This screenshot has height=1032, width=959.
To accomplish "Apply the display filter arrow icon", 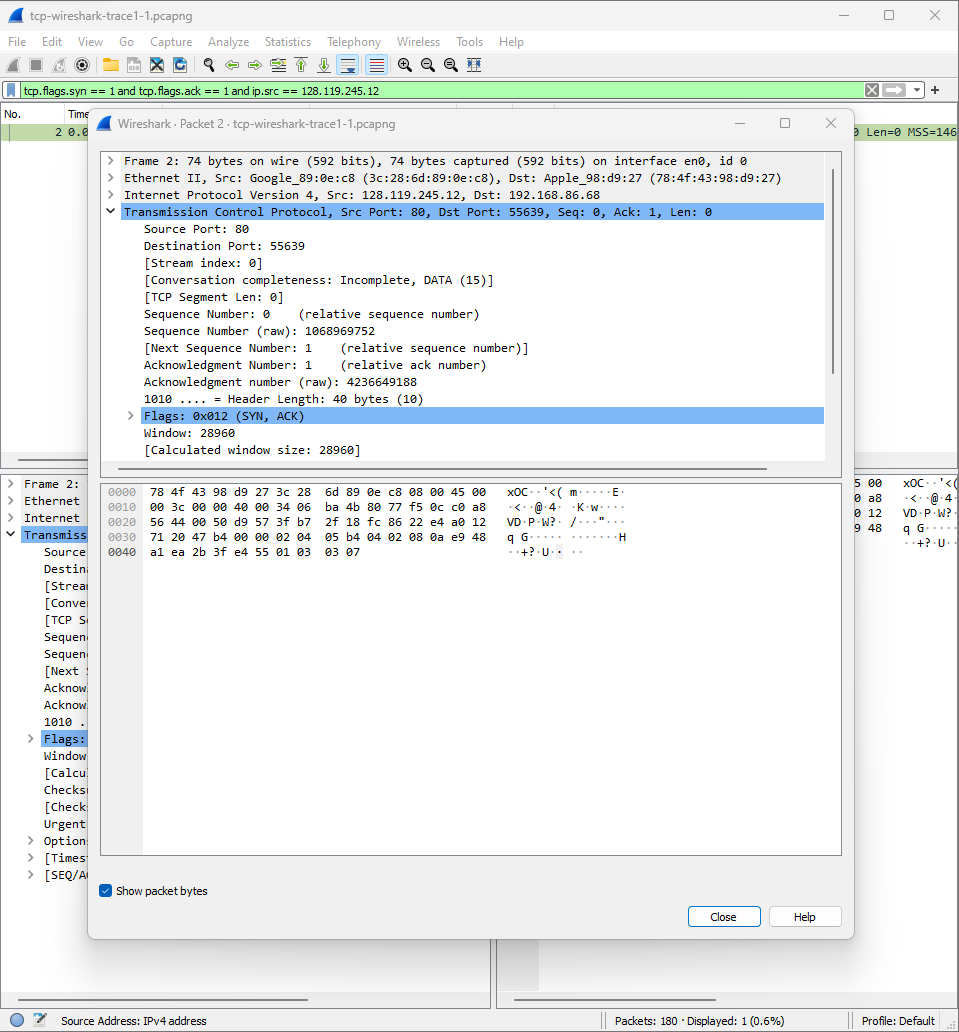I will [894, 90].
